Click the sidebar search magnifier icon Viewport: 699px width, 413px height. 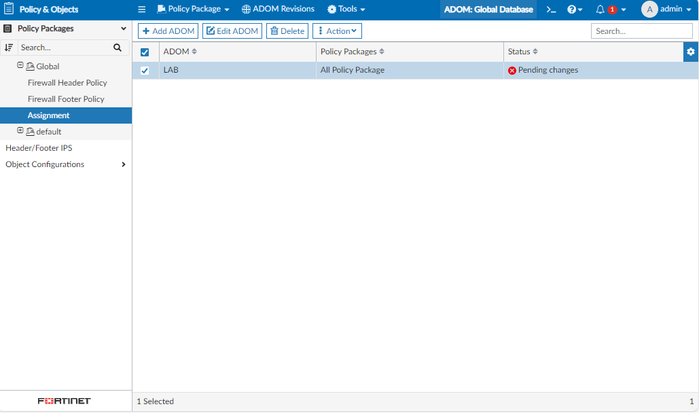pos(117,47)
